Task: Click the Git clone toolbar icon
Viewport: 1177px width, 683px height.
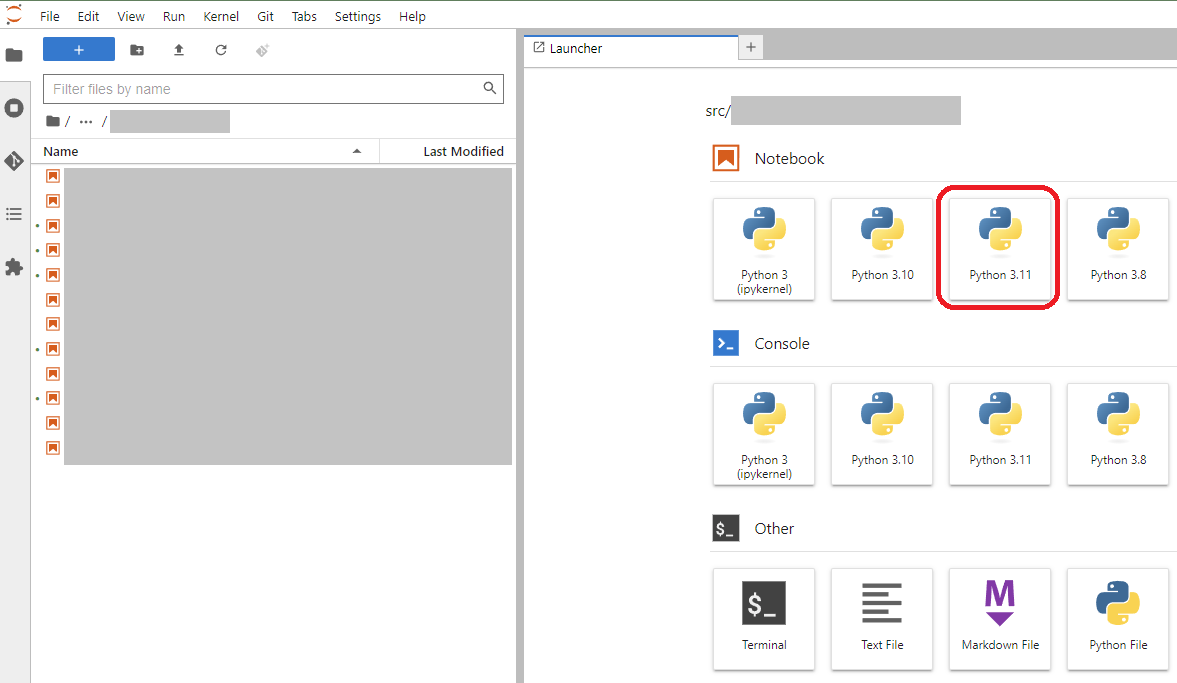Action: (262, 50)
